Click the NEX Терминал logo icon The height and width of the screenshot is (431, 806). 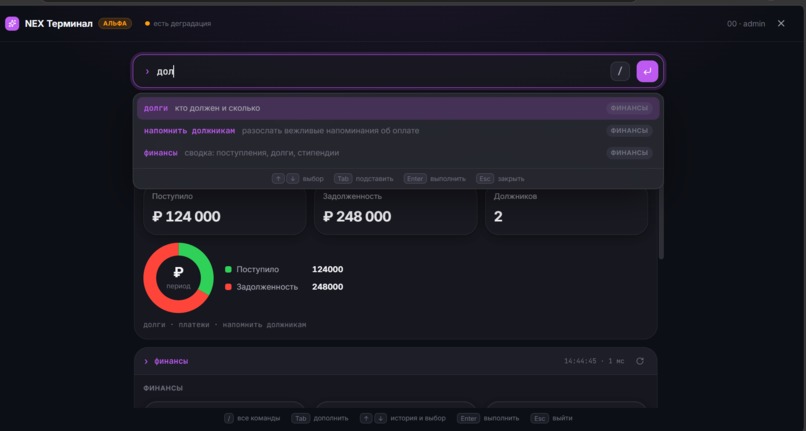12,24
